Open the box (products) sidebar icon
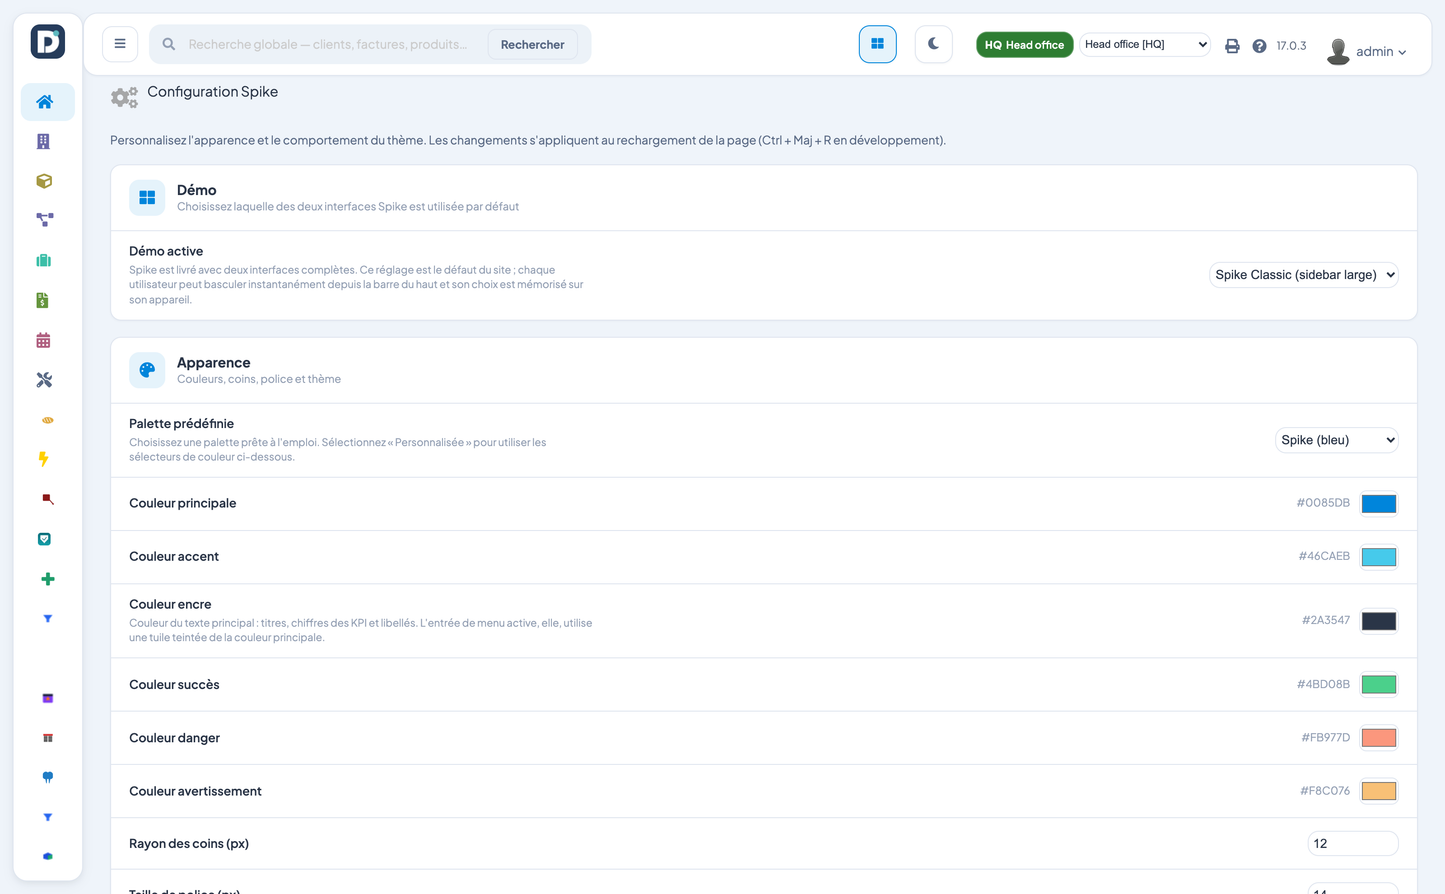 [x=44, y=181]
